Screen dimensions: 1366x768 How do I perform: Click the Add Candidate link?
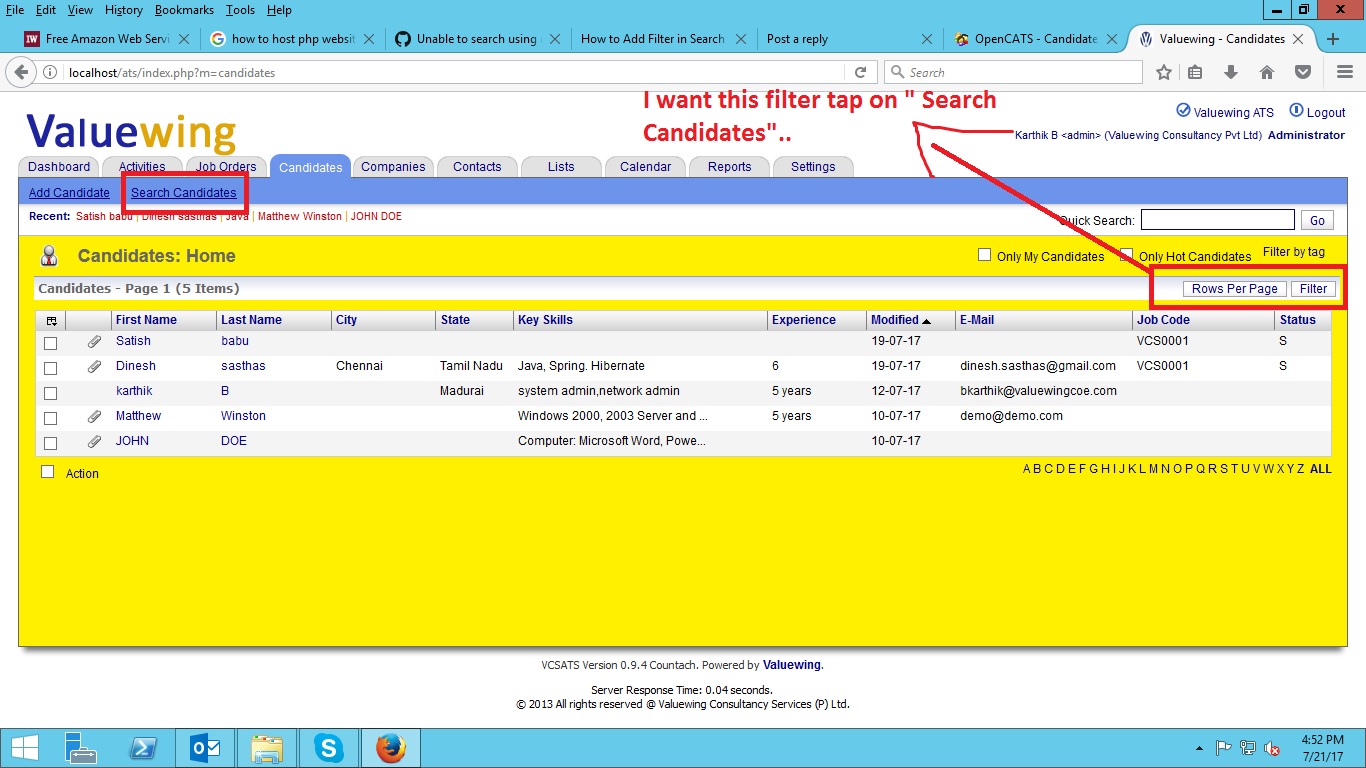(69, 193)
